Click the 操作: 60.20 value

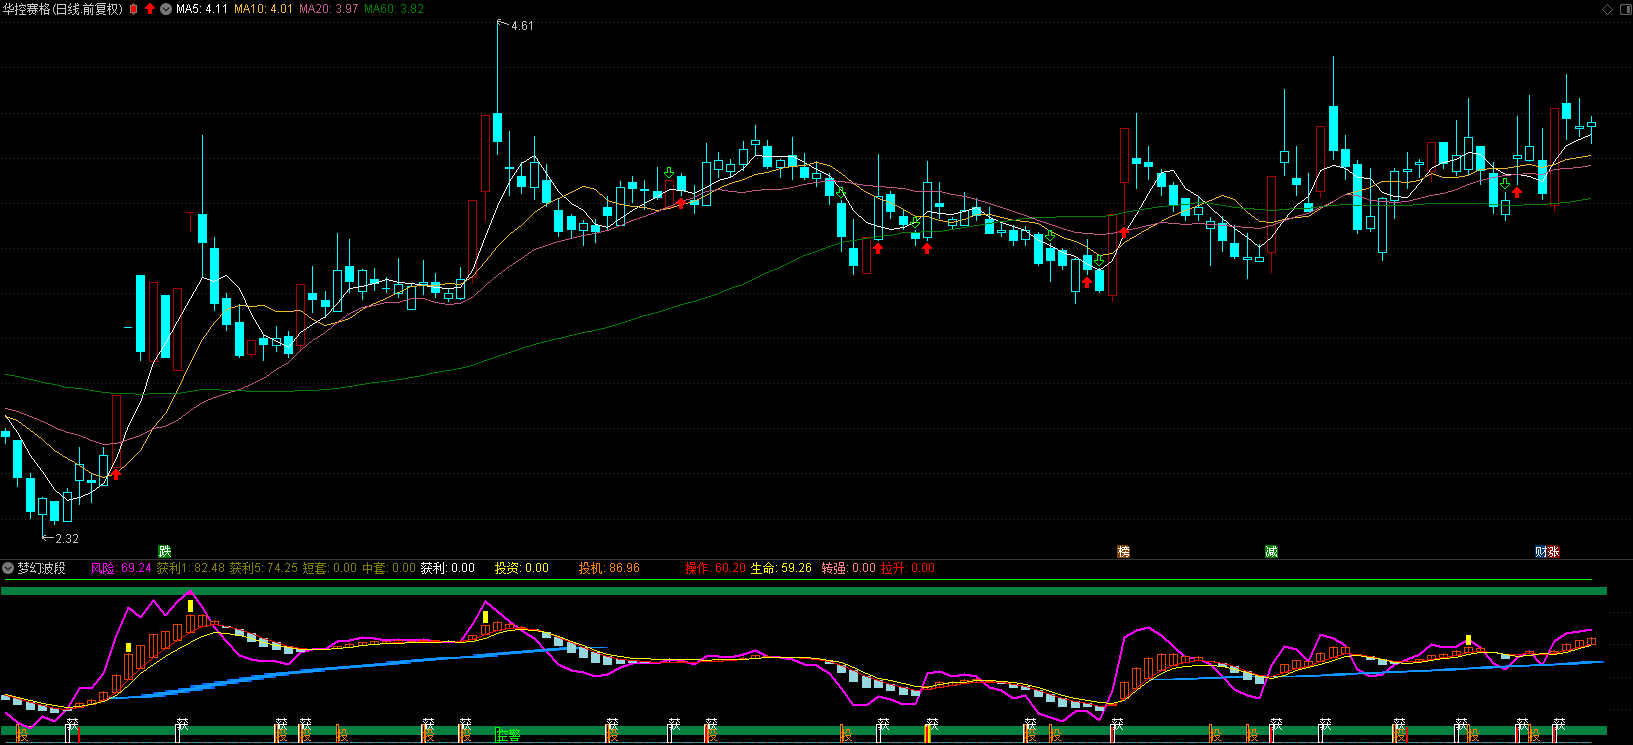tap(716, 568)
